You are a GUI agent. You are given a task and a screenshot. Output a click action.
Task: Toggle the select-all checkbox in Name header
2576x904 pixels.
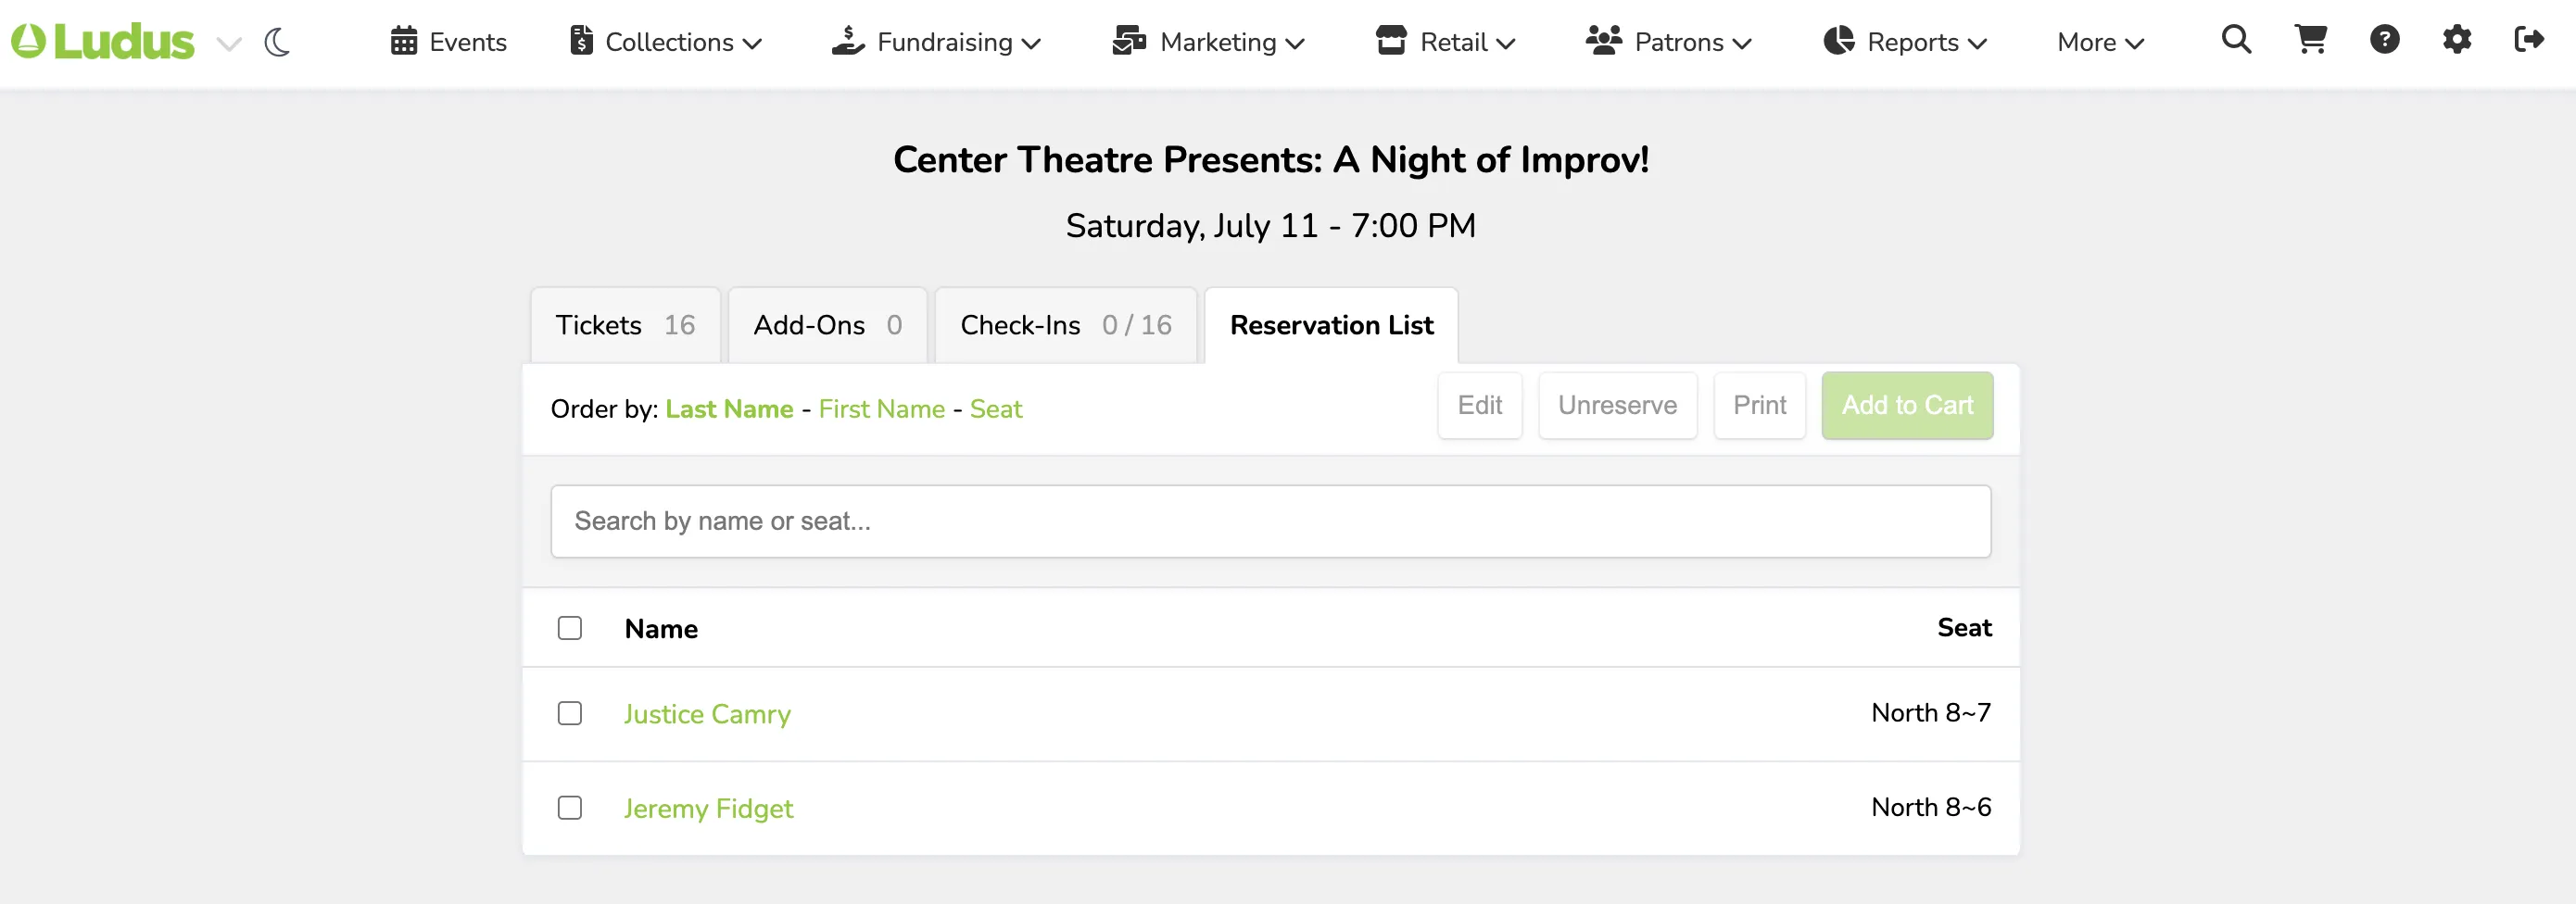570,628
